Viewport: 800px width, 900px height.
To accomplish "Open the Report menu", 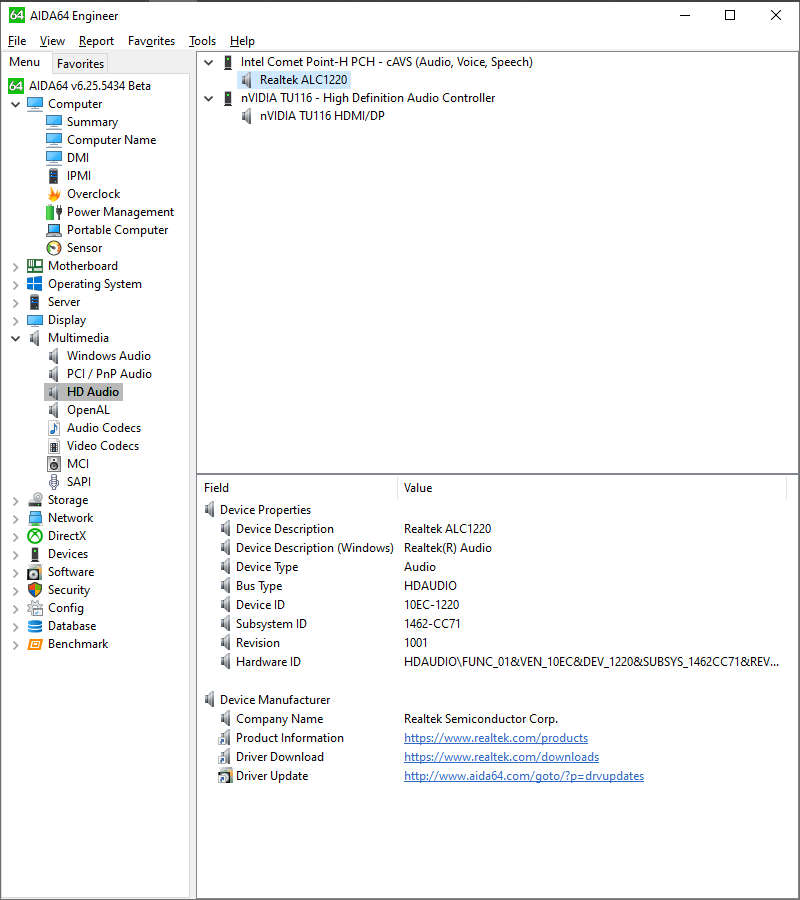I will (x=96, y=41).
